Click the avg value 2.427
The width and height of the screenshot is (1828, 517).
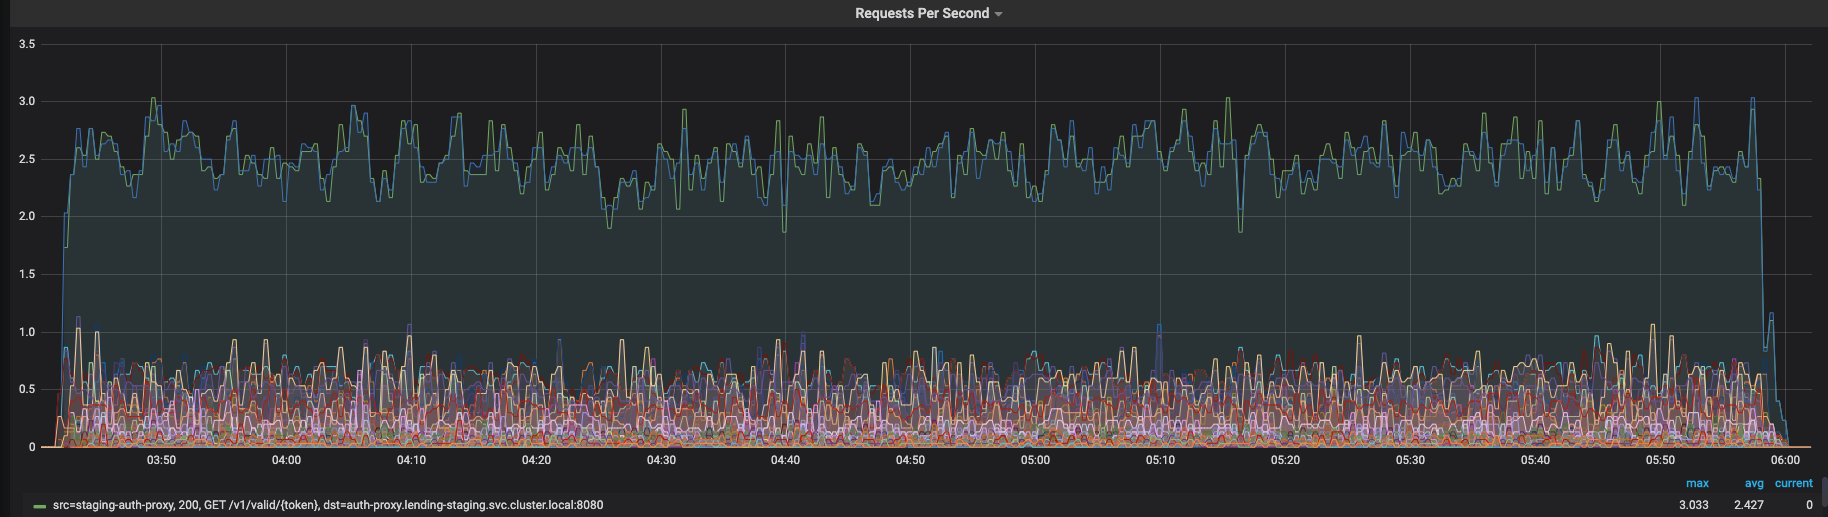(x=1748, y=505)
